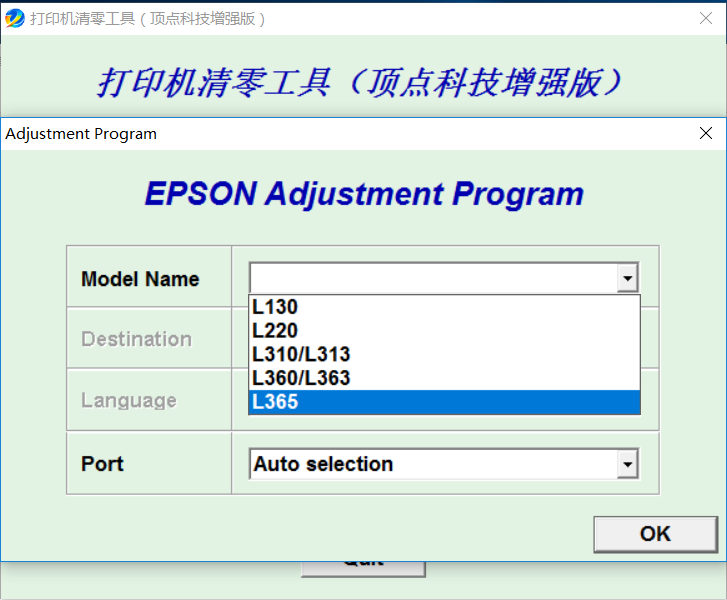The image size is (727, 600).
Task: Click the Port label
Action: tap(102, 464)
